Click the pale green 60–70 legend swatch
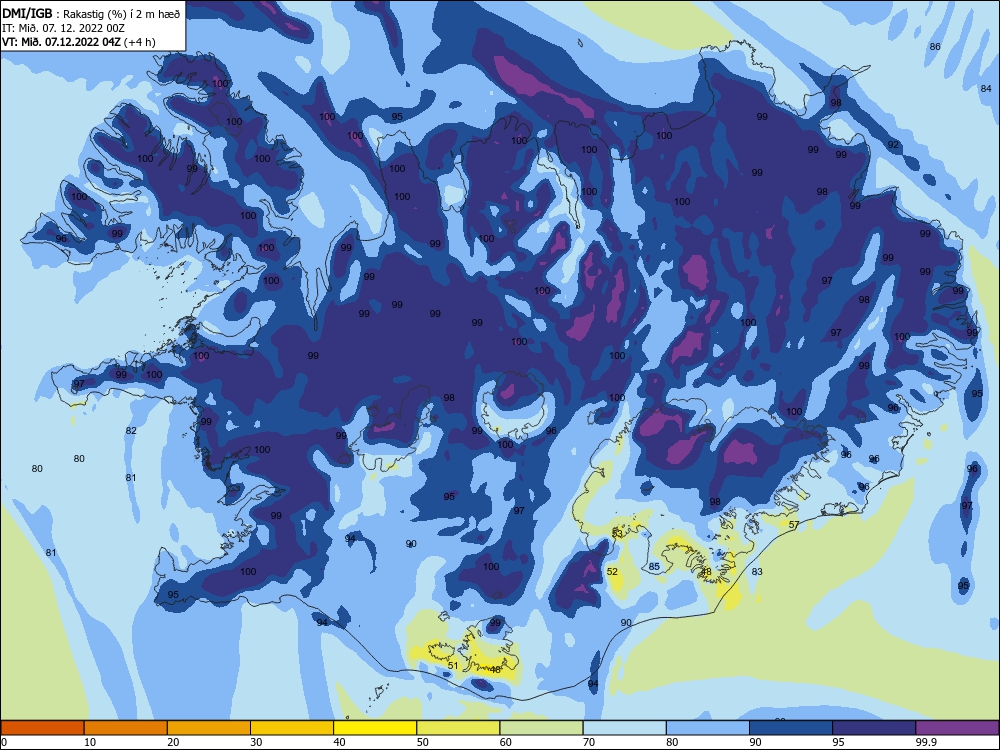This screenshot has height=750, width=1000. (541, 728)
